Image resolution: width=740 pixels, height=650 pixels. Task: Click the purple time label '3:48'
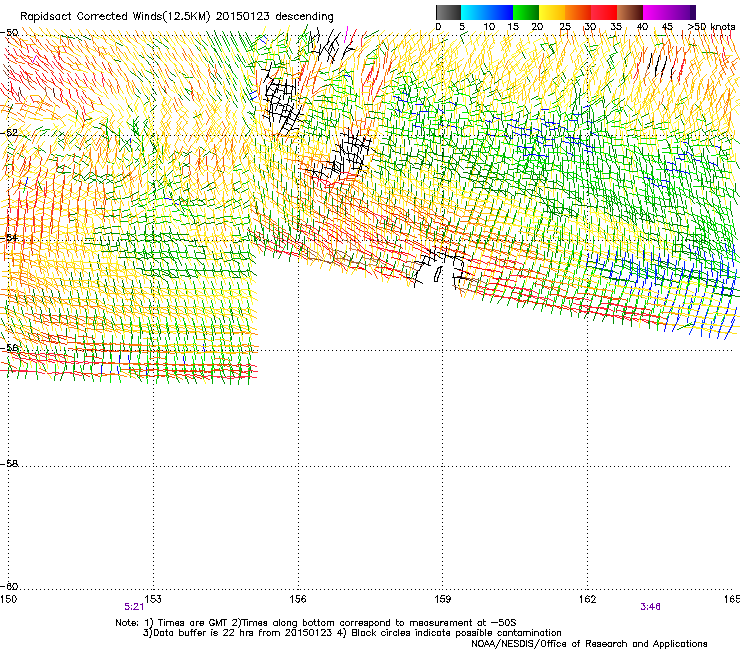tap(650, 607)
